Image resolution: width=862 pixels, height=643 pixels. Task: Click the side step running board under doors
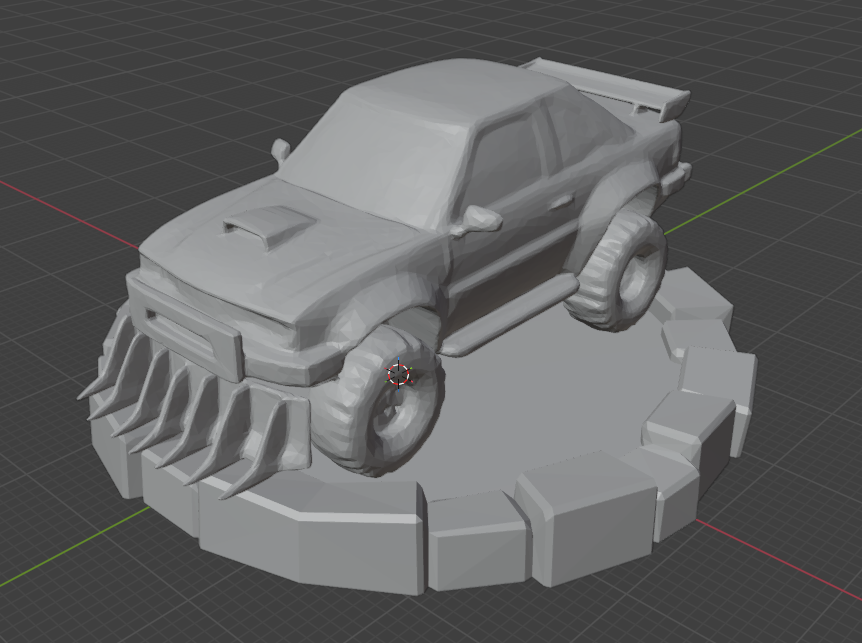pos(511,316)
